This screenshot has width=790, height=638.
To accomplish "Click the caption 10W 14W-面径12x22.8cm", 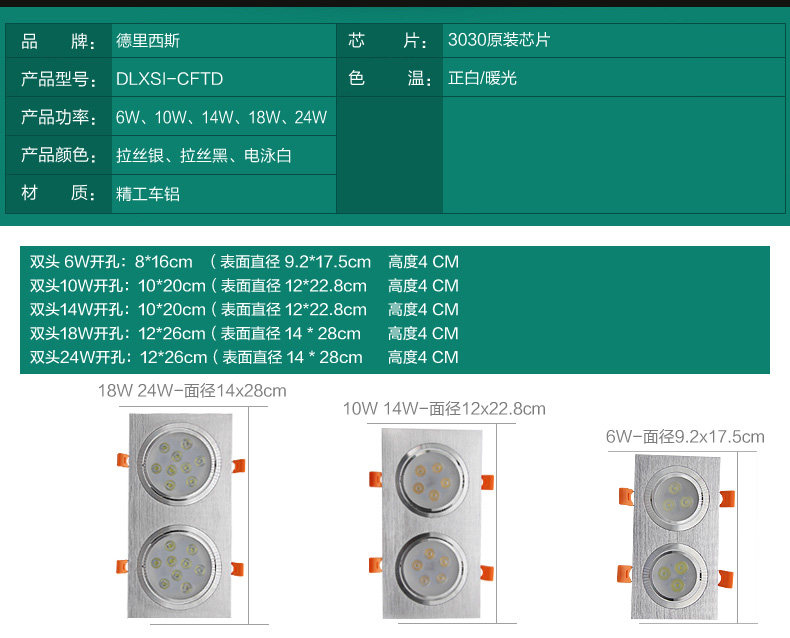I will pyautogui.click(x=444, y=408).
